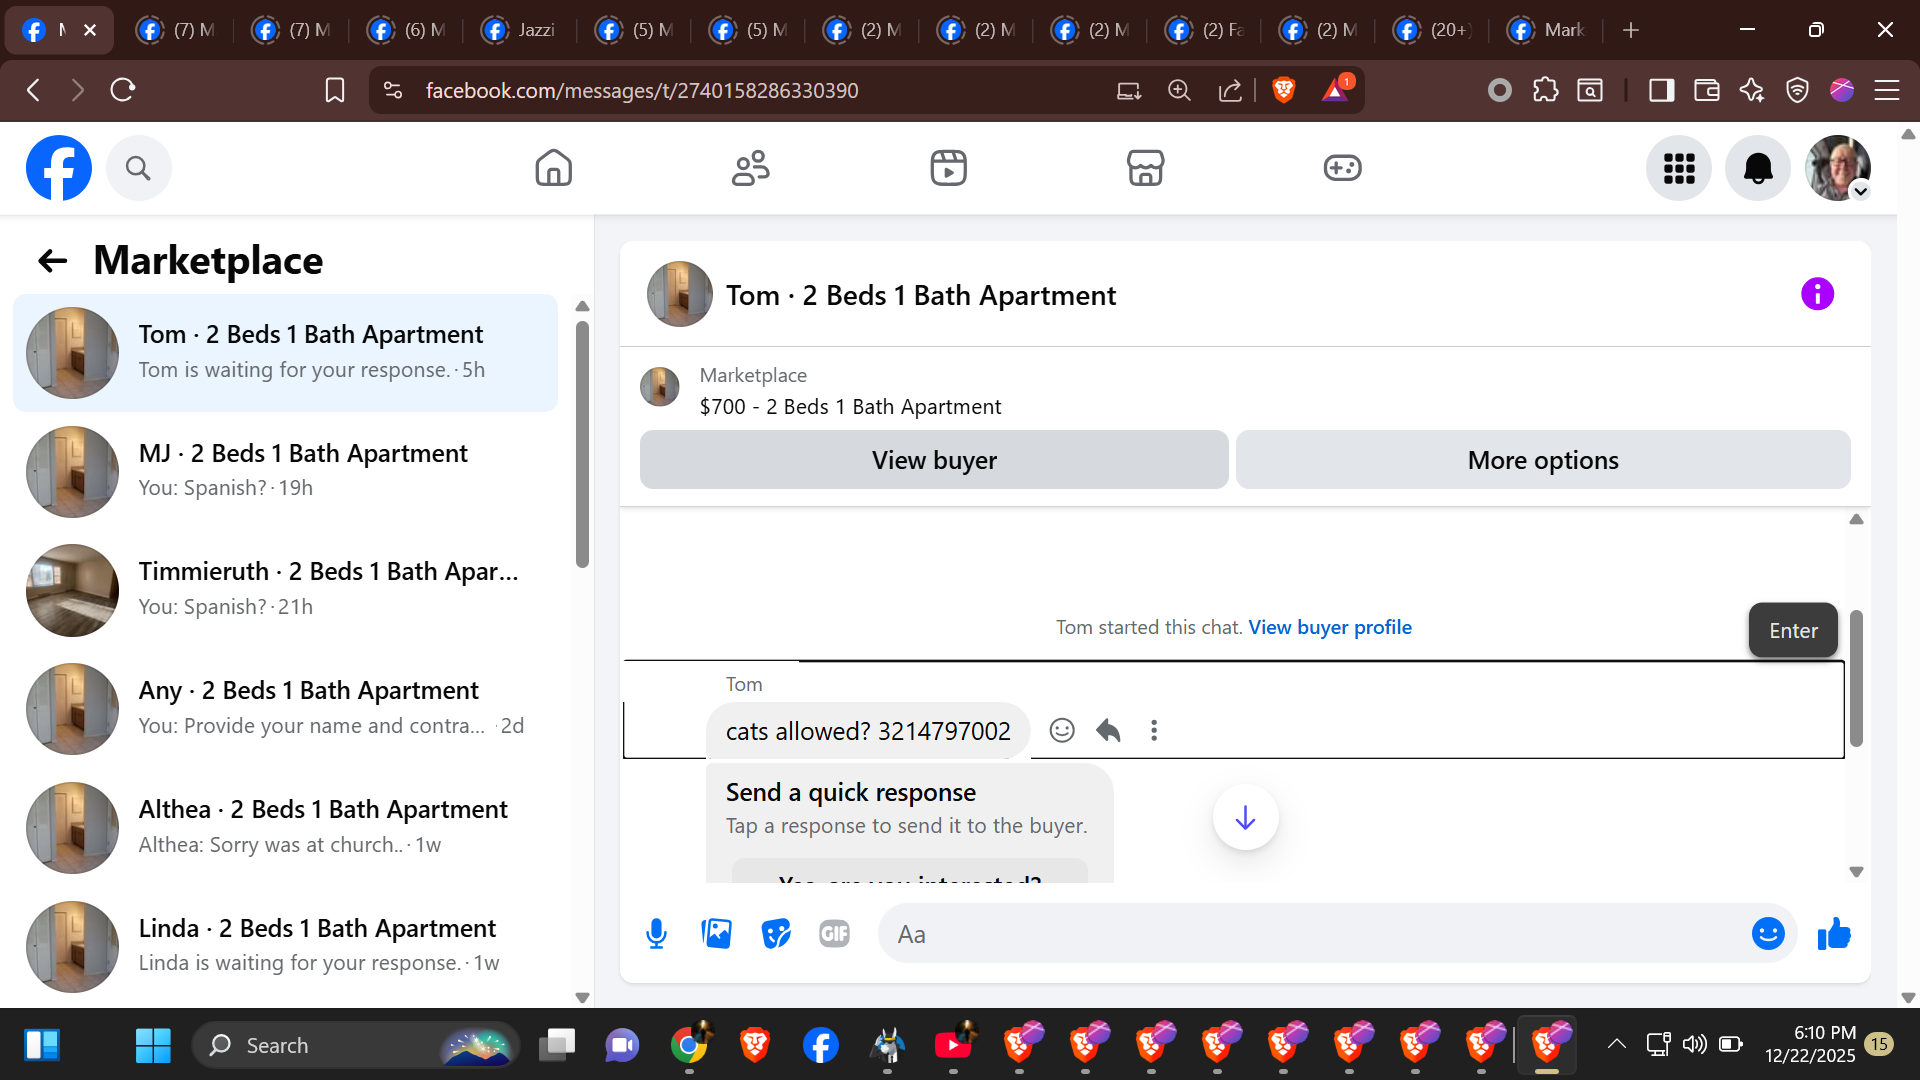1920x1080 pixels.
Task: Bookmark this page in address bar
Action: click(335, 91)
